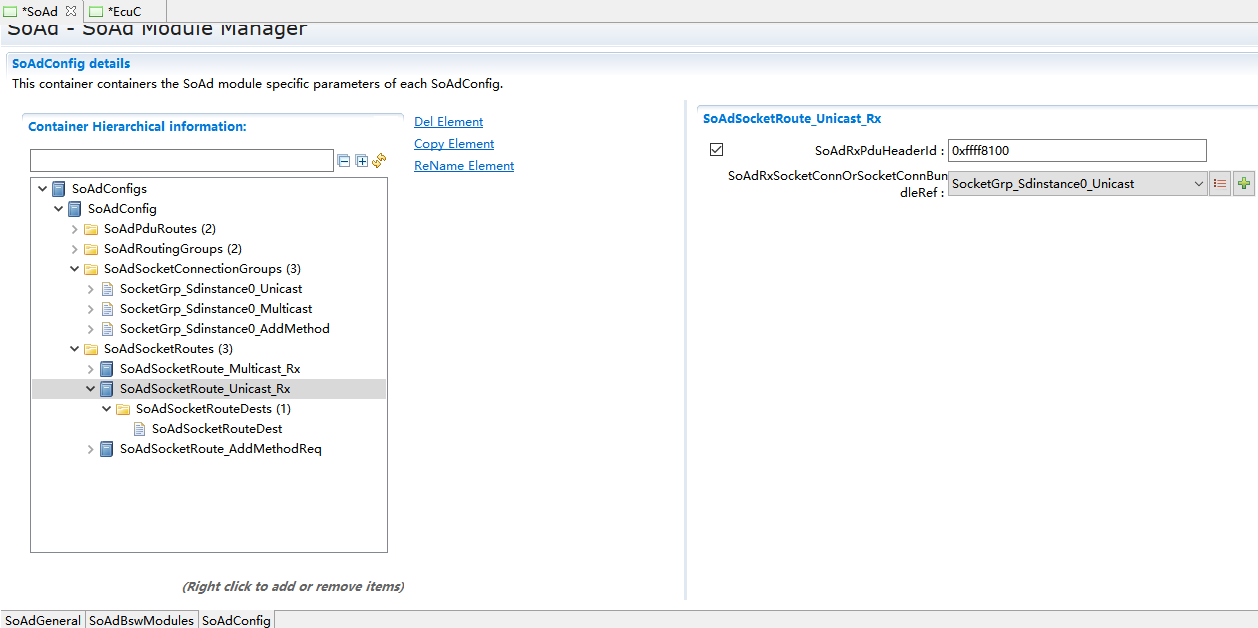Open the SoAdGeneral bottom tab
1258x628 pixels.
42,620
